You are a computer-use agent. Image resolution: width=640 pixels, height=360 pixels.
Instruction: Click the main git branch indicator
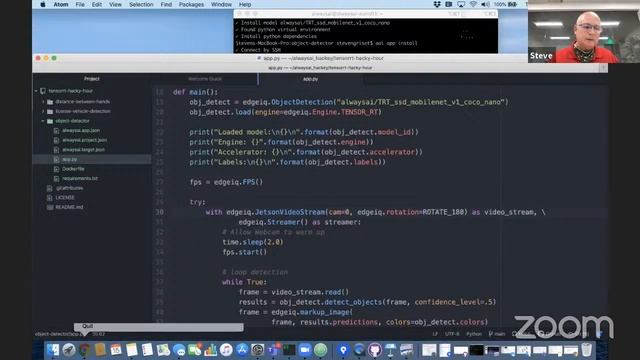pyautogui.click(x=497, y=334)
